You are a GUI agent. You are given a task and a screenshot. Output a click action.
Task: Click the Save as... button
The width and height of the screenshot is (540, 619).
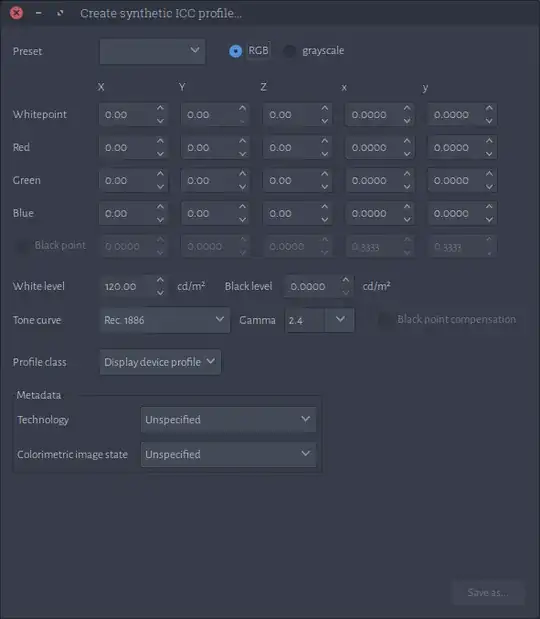click(x=488, y=592)
